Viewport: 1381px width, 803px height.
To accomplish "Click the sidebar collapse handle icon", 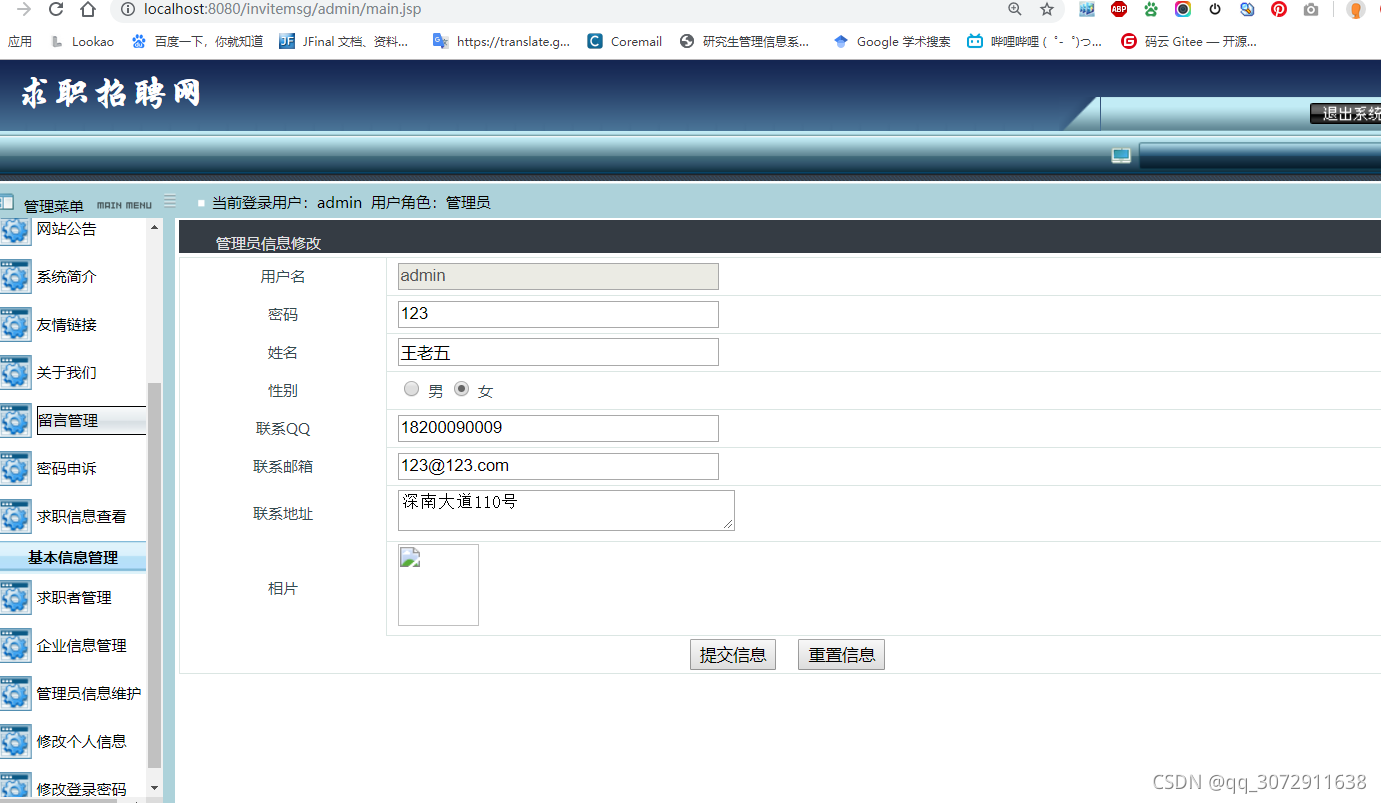I will click(170, 201).
